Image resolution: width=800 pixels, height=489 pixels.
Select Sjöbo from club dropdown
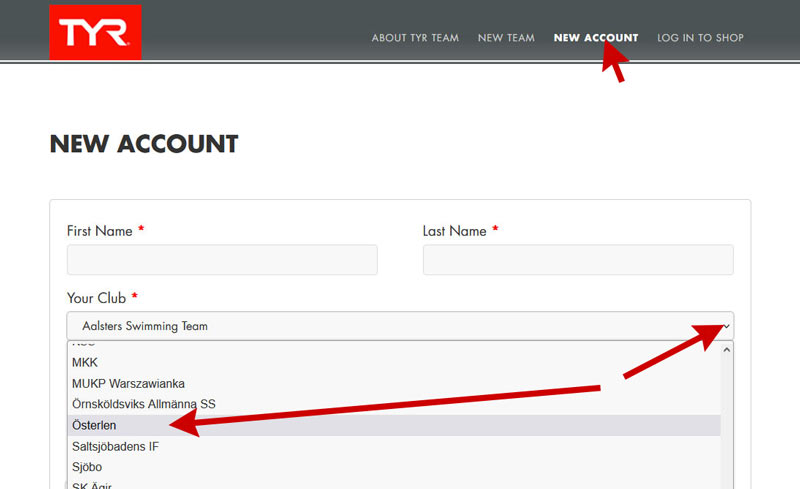394,467
